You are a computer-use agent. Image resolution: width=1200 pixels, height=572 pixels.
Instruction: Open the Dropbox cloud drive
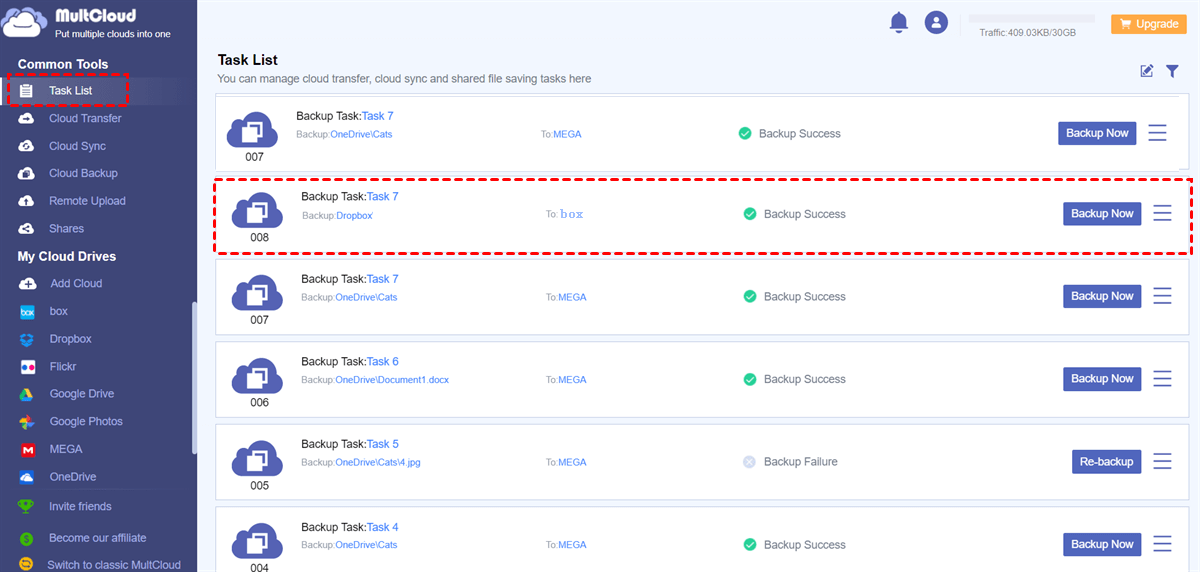click(70, 339)
